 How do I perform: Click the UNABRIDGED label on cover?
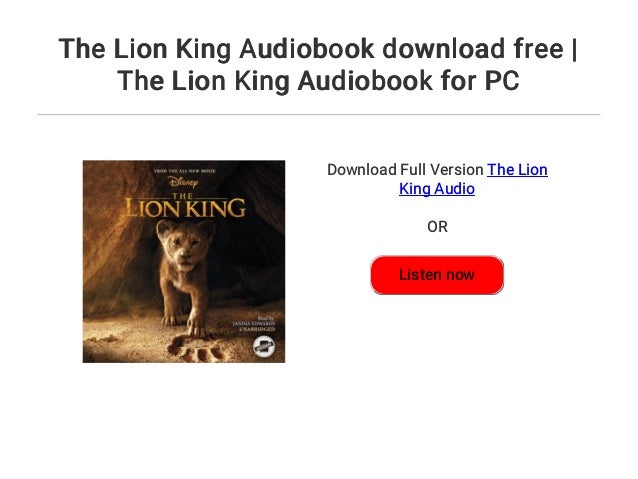click(x=257, y=329)
